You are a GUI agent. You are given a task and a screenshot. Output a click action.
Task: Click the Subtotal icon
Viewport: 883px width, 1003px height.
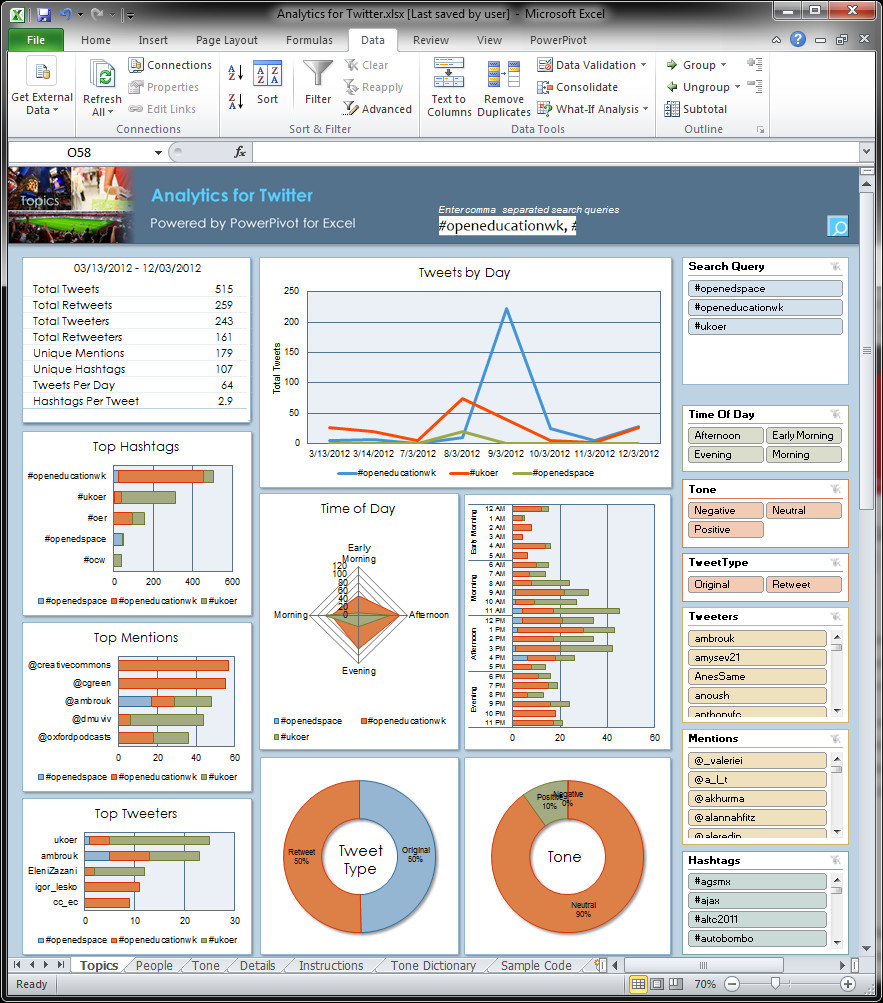click(x=700, y=108)
